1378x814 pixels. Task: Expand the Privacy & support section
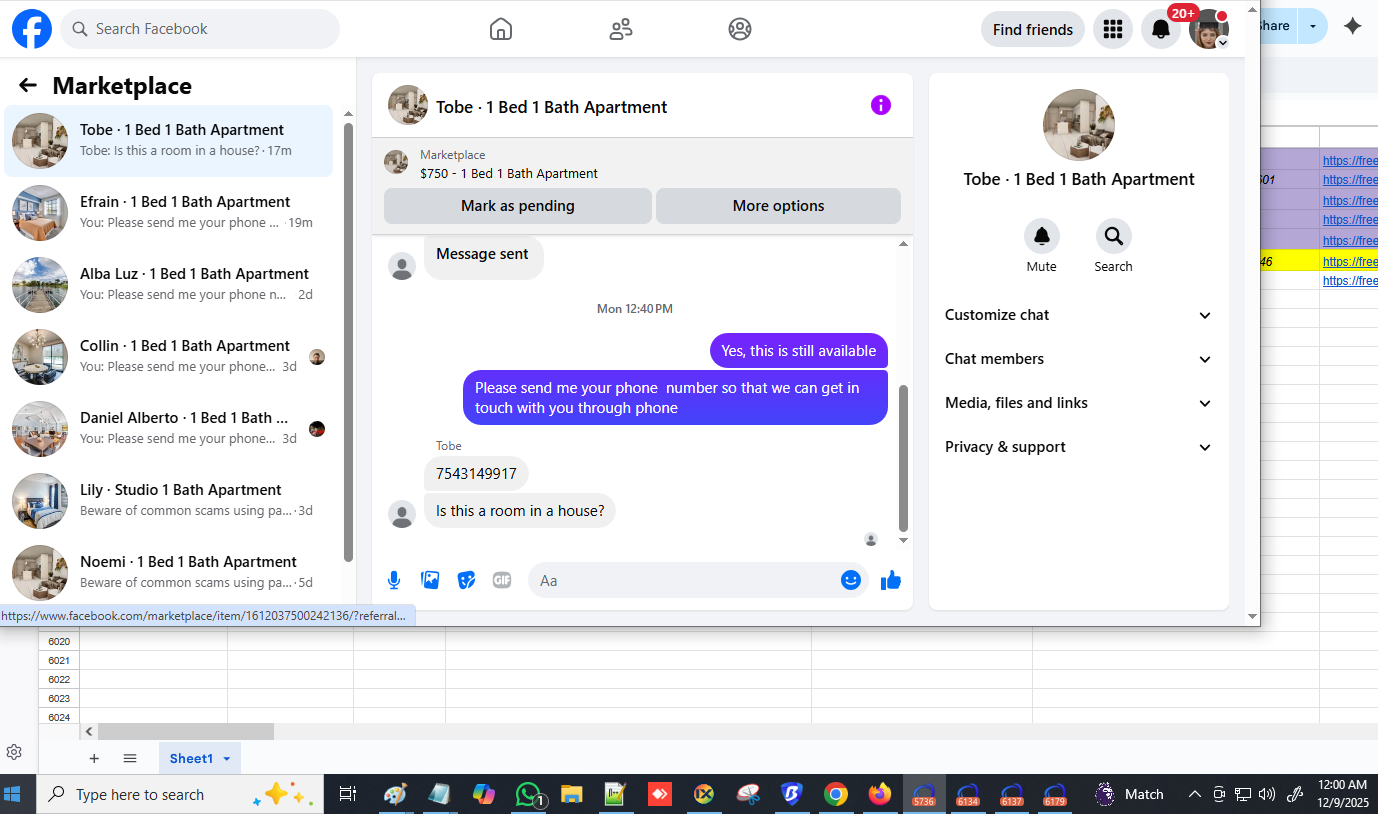(x=1078, y=447)
